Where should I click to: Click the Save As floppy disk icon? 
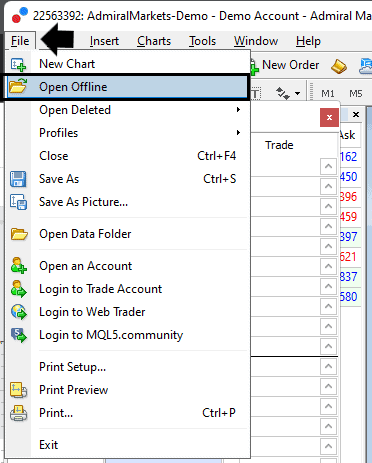pyautogui.click(x=18, y=179)
